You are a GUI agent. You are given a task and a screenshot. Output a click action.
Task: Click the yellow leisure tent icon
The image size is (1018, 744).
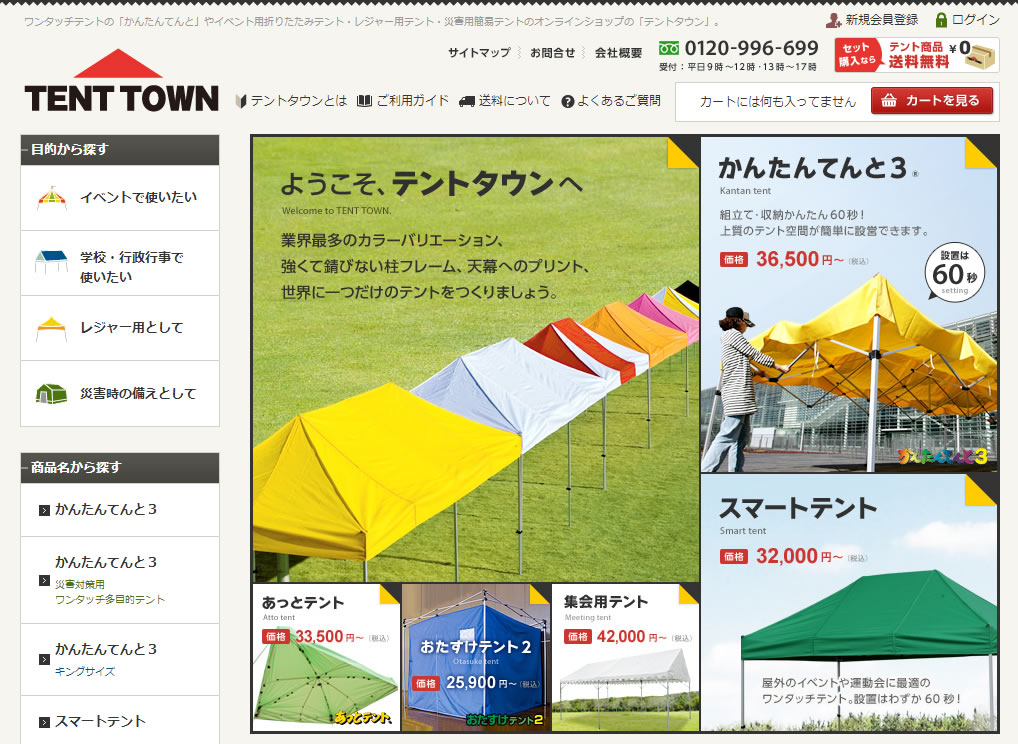pyautogui.click(x=51, y=328)
